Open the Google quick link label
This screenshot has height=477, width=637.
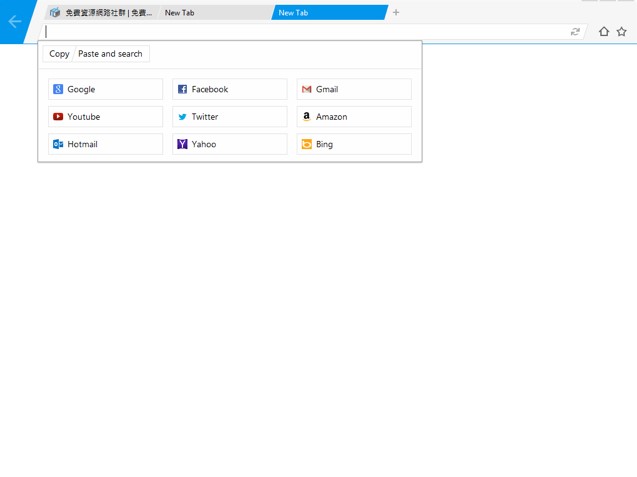[81, 89]
